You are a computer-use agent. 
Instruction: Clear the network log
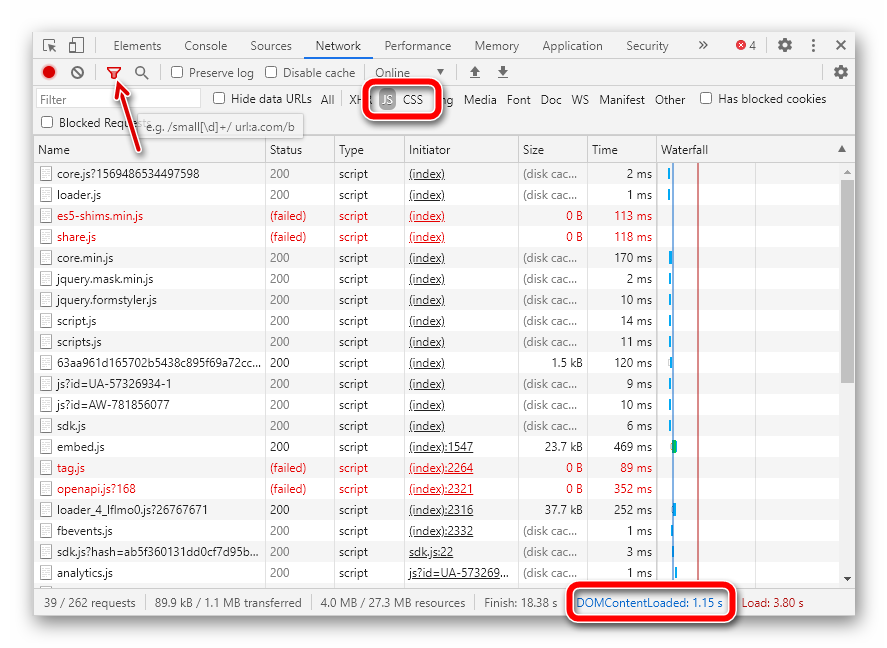pyautogui.click(x=77, y=72)
